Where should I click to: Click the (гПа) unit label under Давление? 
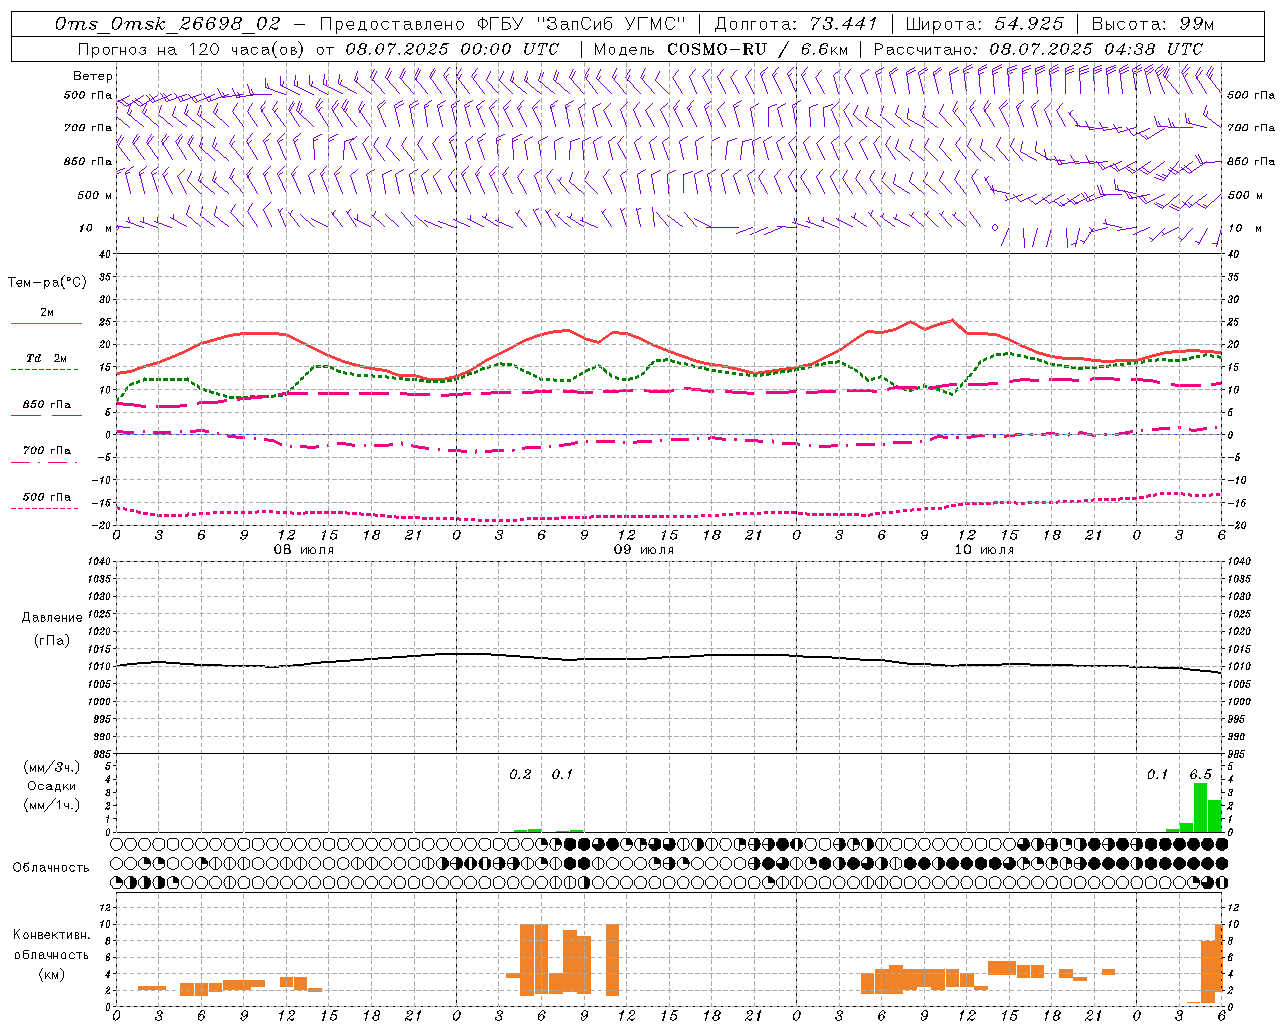point(52,640)
